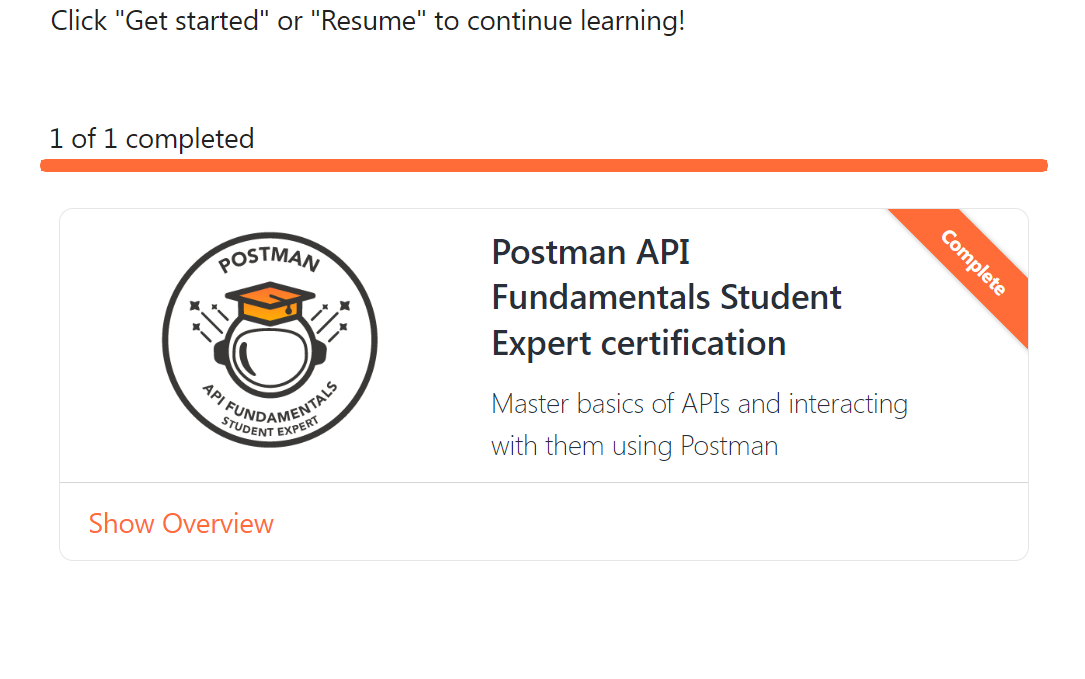
Task: Click the Expert certification heading line
Action: 638,343
